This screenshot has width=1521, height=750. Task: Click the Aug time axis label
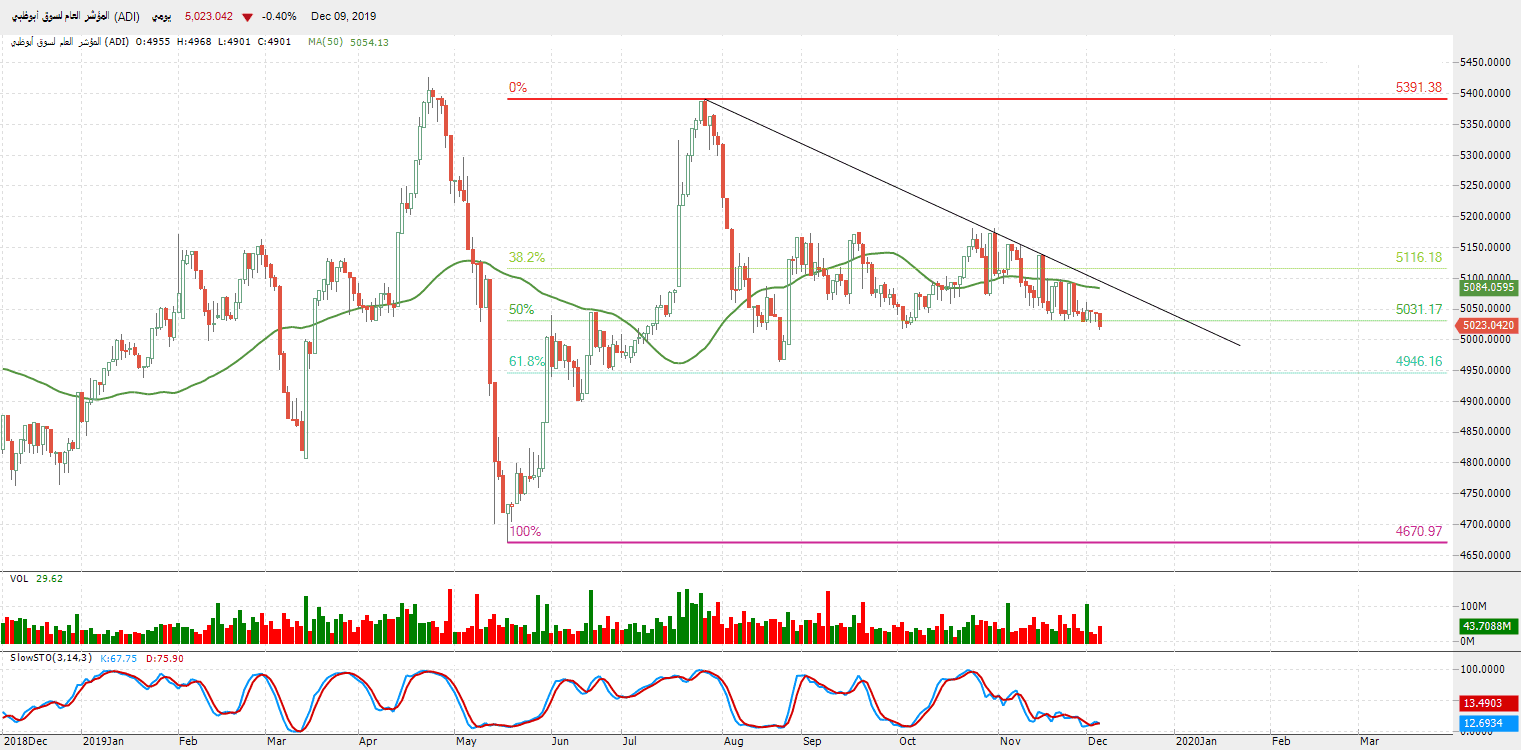[x=734, y=742]
